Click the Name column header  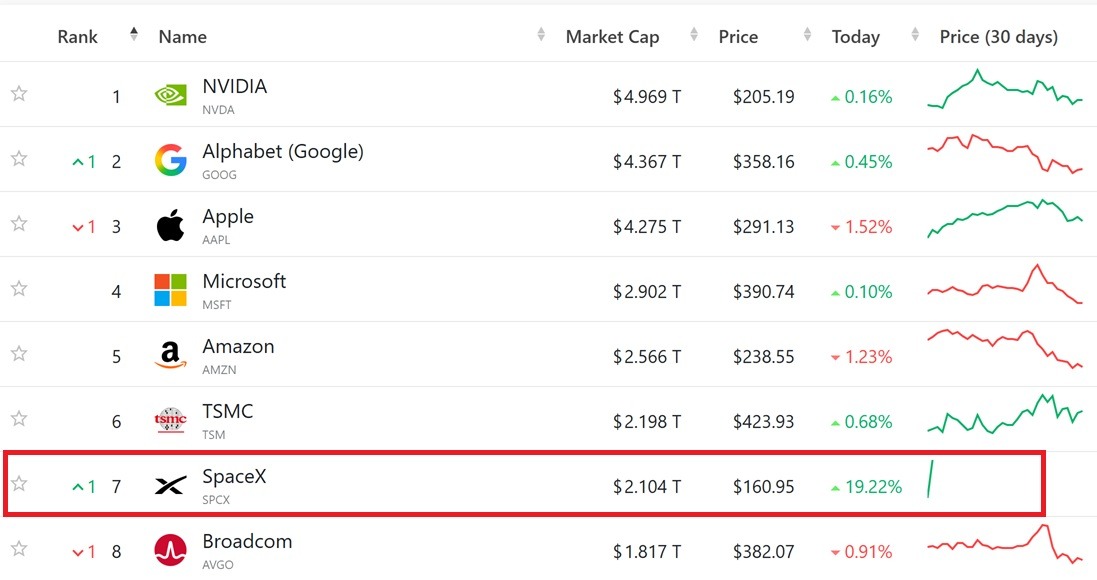coord(183,37)
